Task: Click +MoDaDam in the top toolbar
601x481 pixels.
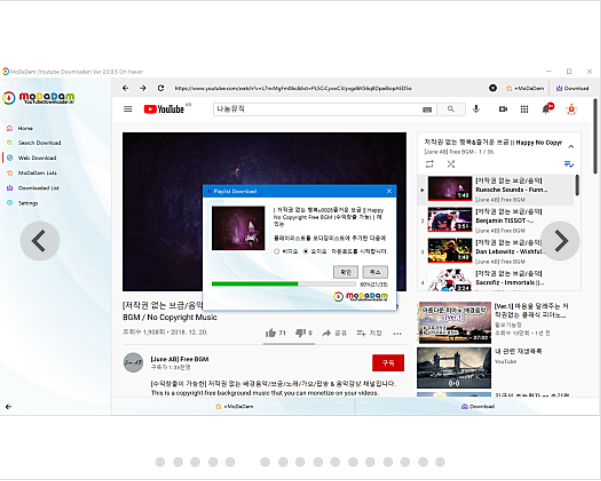Action: [x=525, y=88]
